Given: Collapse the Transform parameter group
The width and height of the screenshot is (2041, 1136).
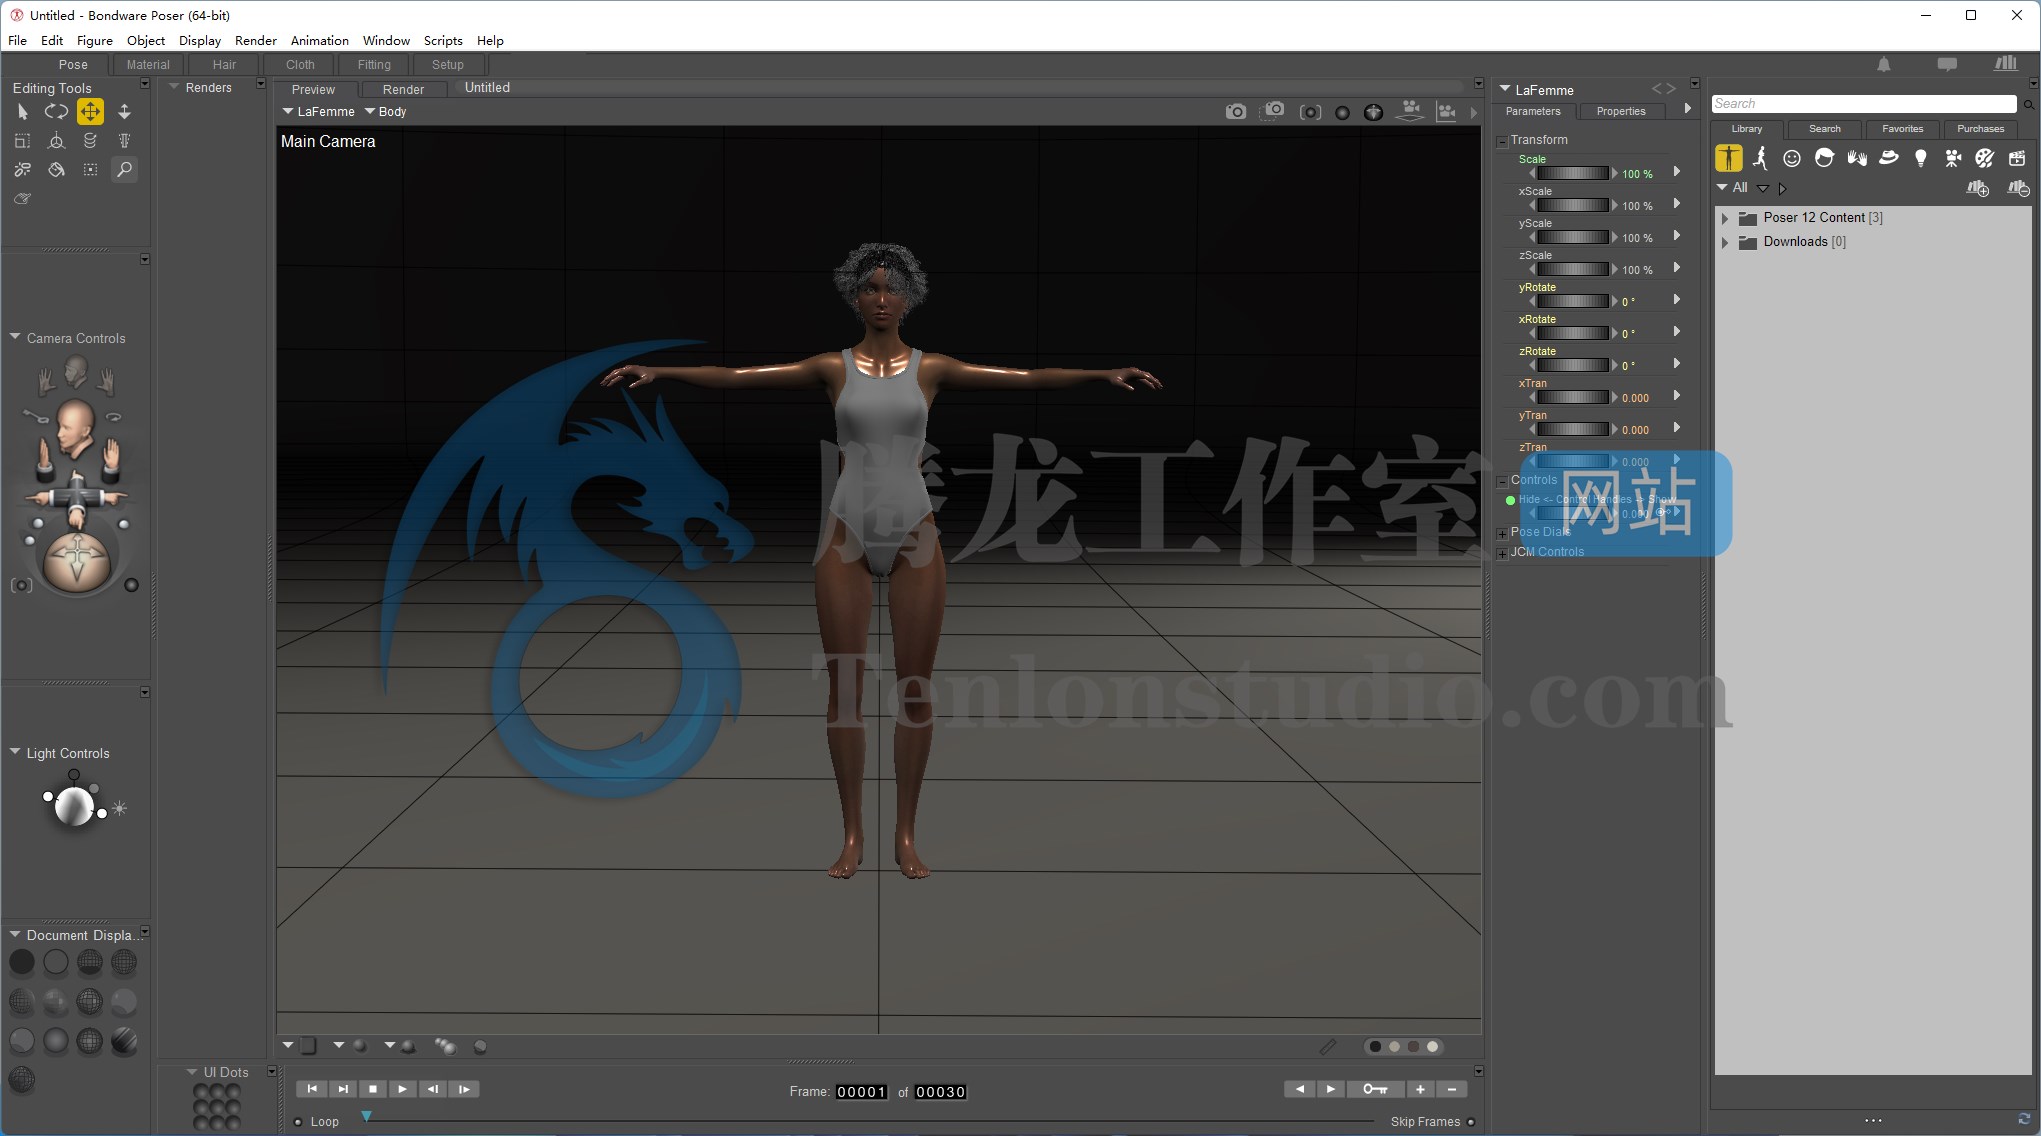Looking at the screenshot, I should [1502, 141].
